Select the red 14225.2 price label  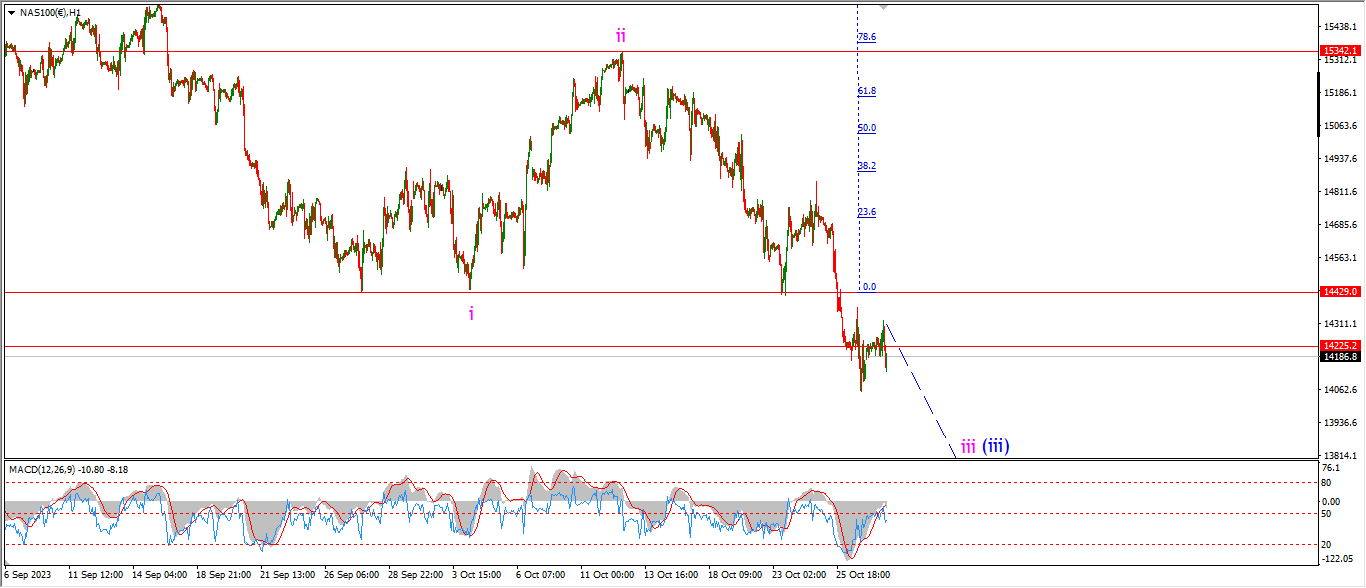tap(1339, 345)
